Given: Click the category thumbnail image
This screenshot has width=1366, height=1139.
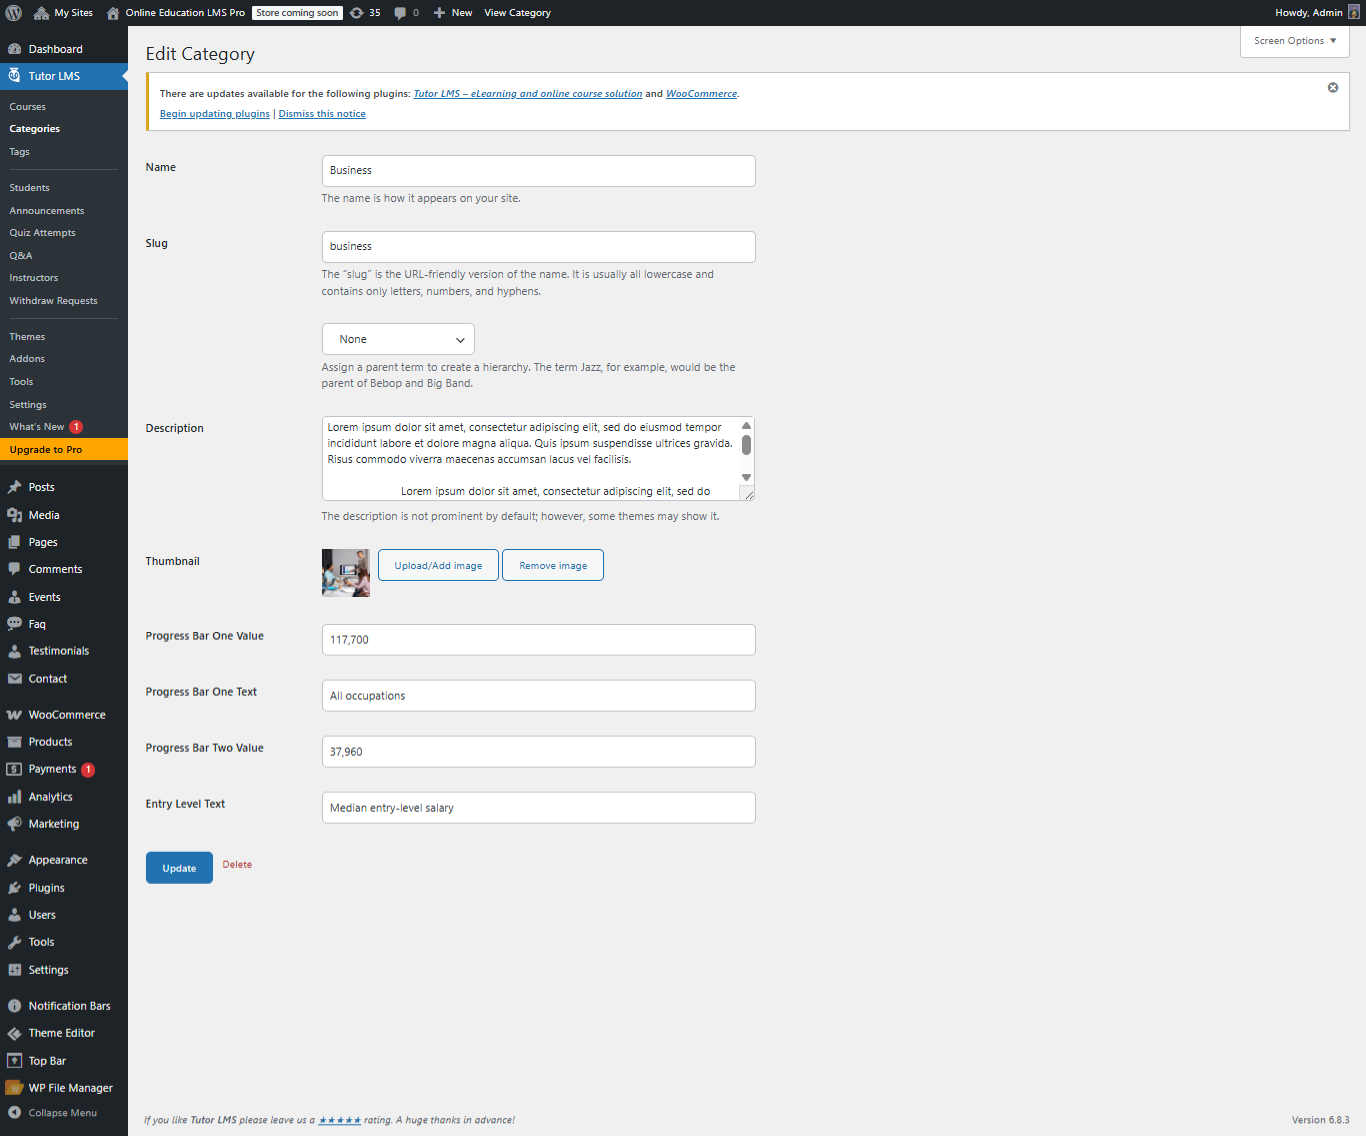Looking at the screenshot, I should point(346,573).
